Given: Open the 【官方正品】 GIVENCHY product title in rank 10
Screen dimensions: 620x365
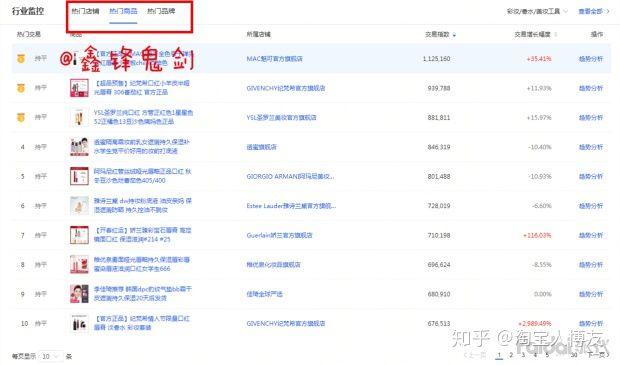Looking at the screenshot, I should [142, 323].
